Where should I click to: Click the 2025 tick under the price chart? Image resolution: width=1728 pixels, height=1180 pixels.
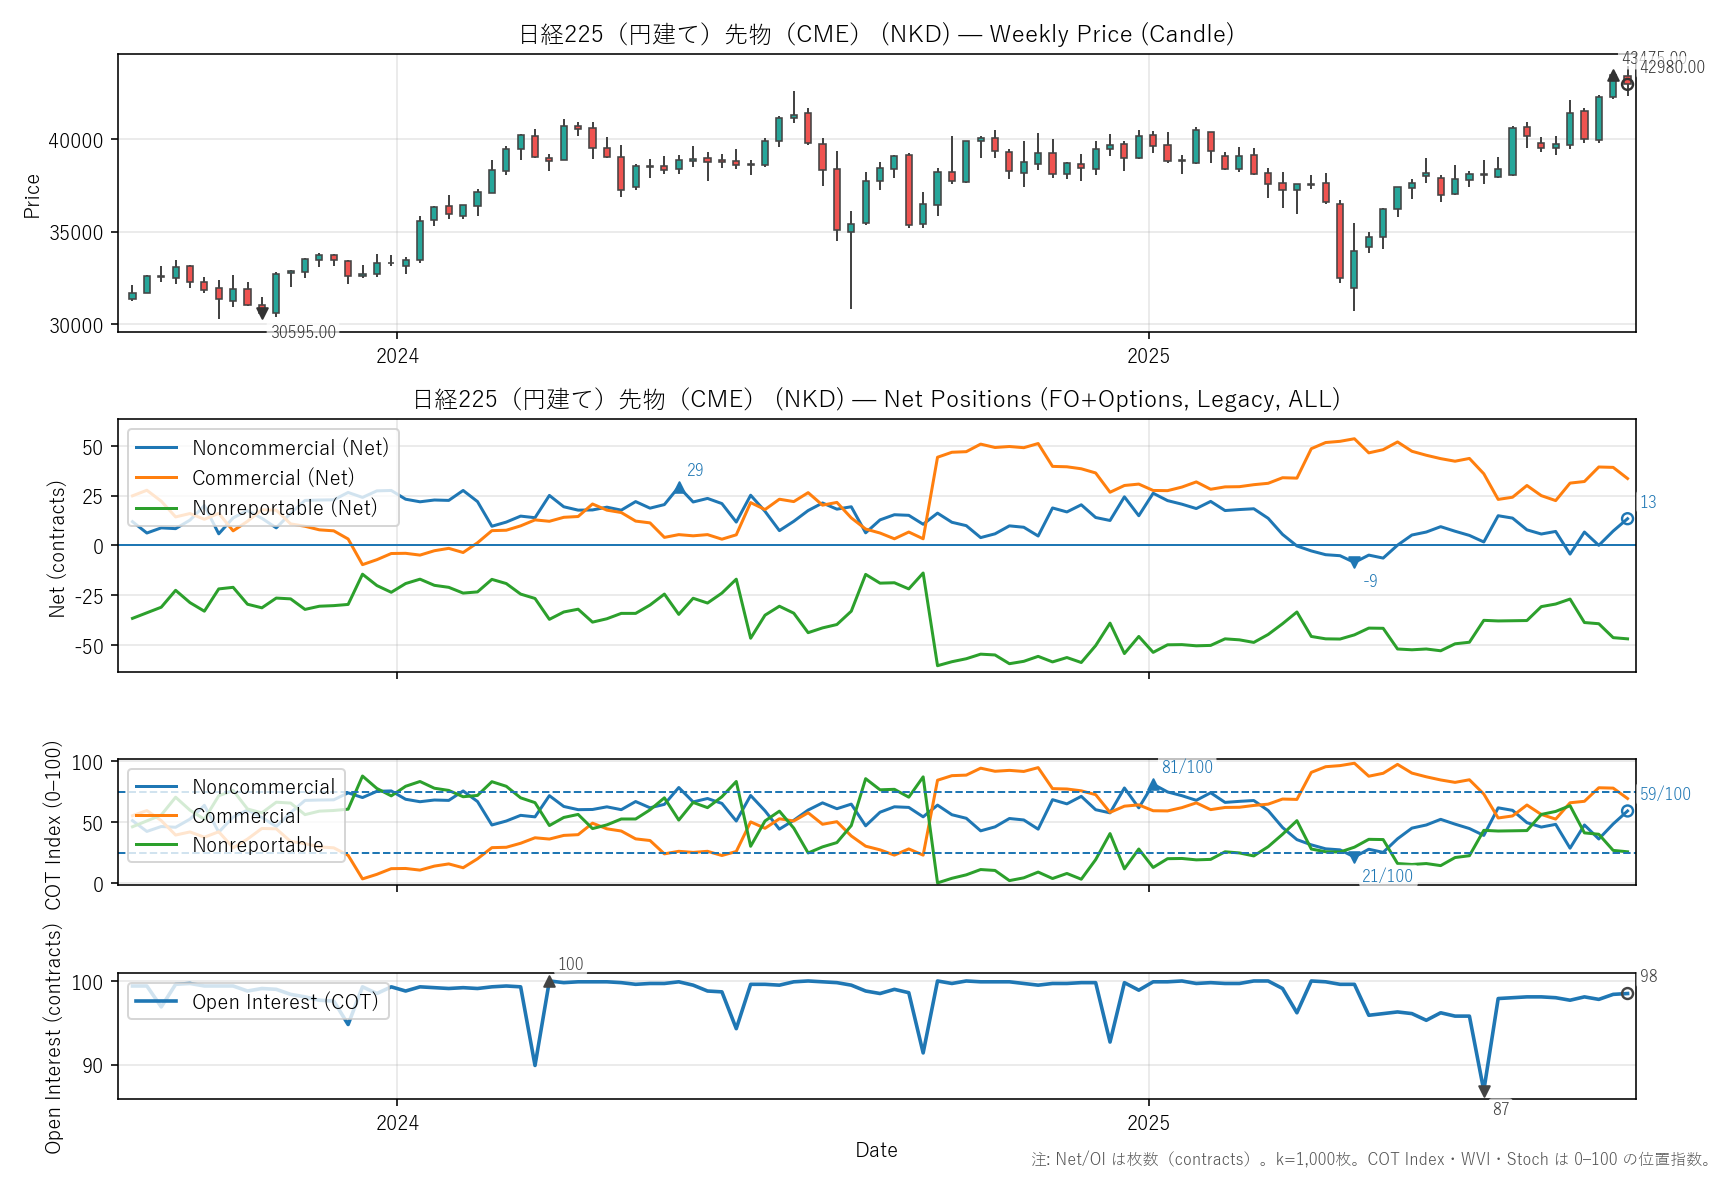[1148, 356]
